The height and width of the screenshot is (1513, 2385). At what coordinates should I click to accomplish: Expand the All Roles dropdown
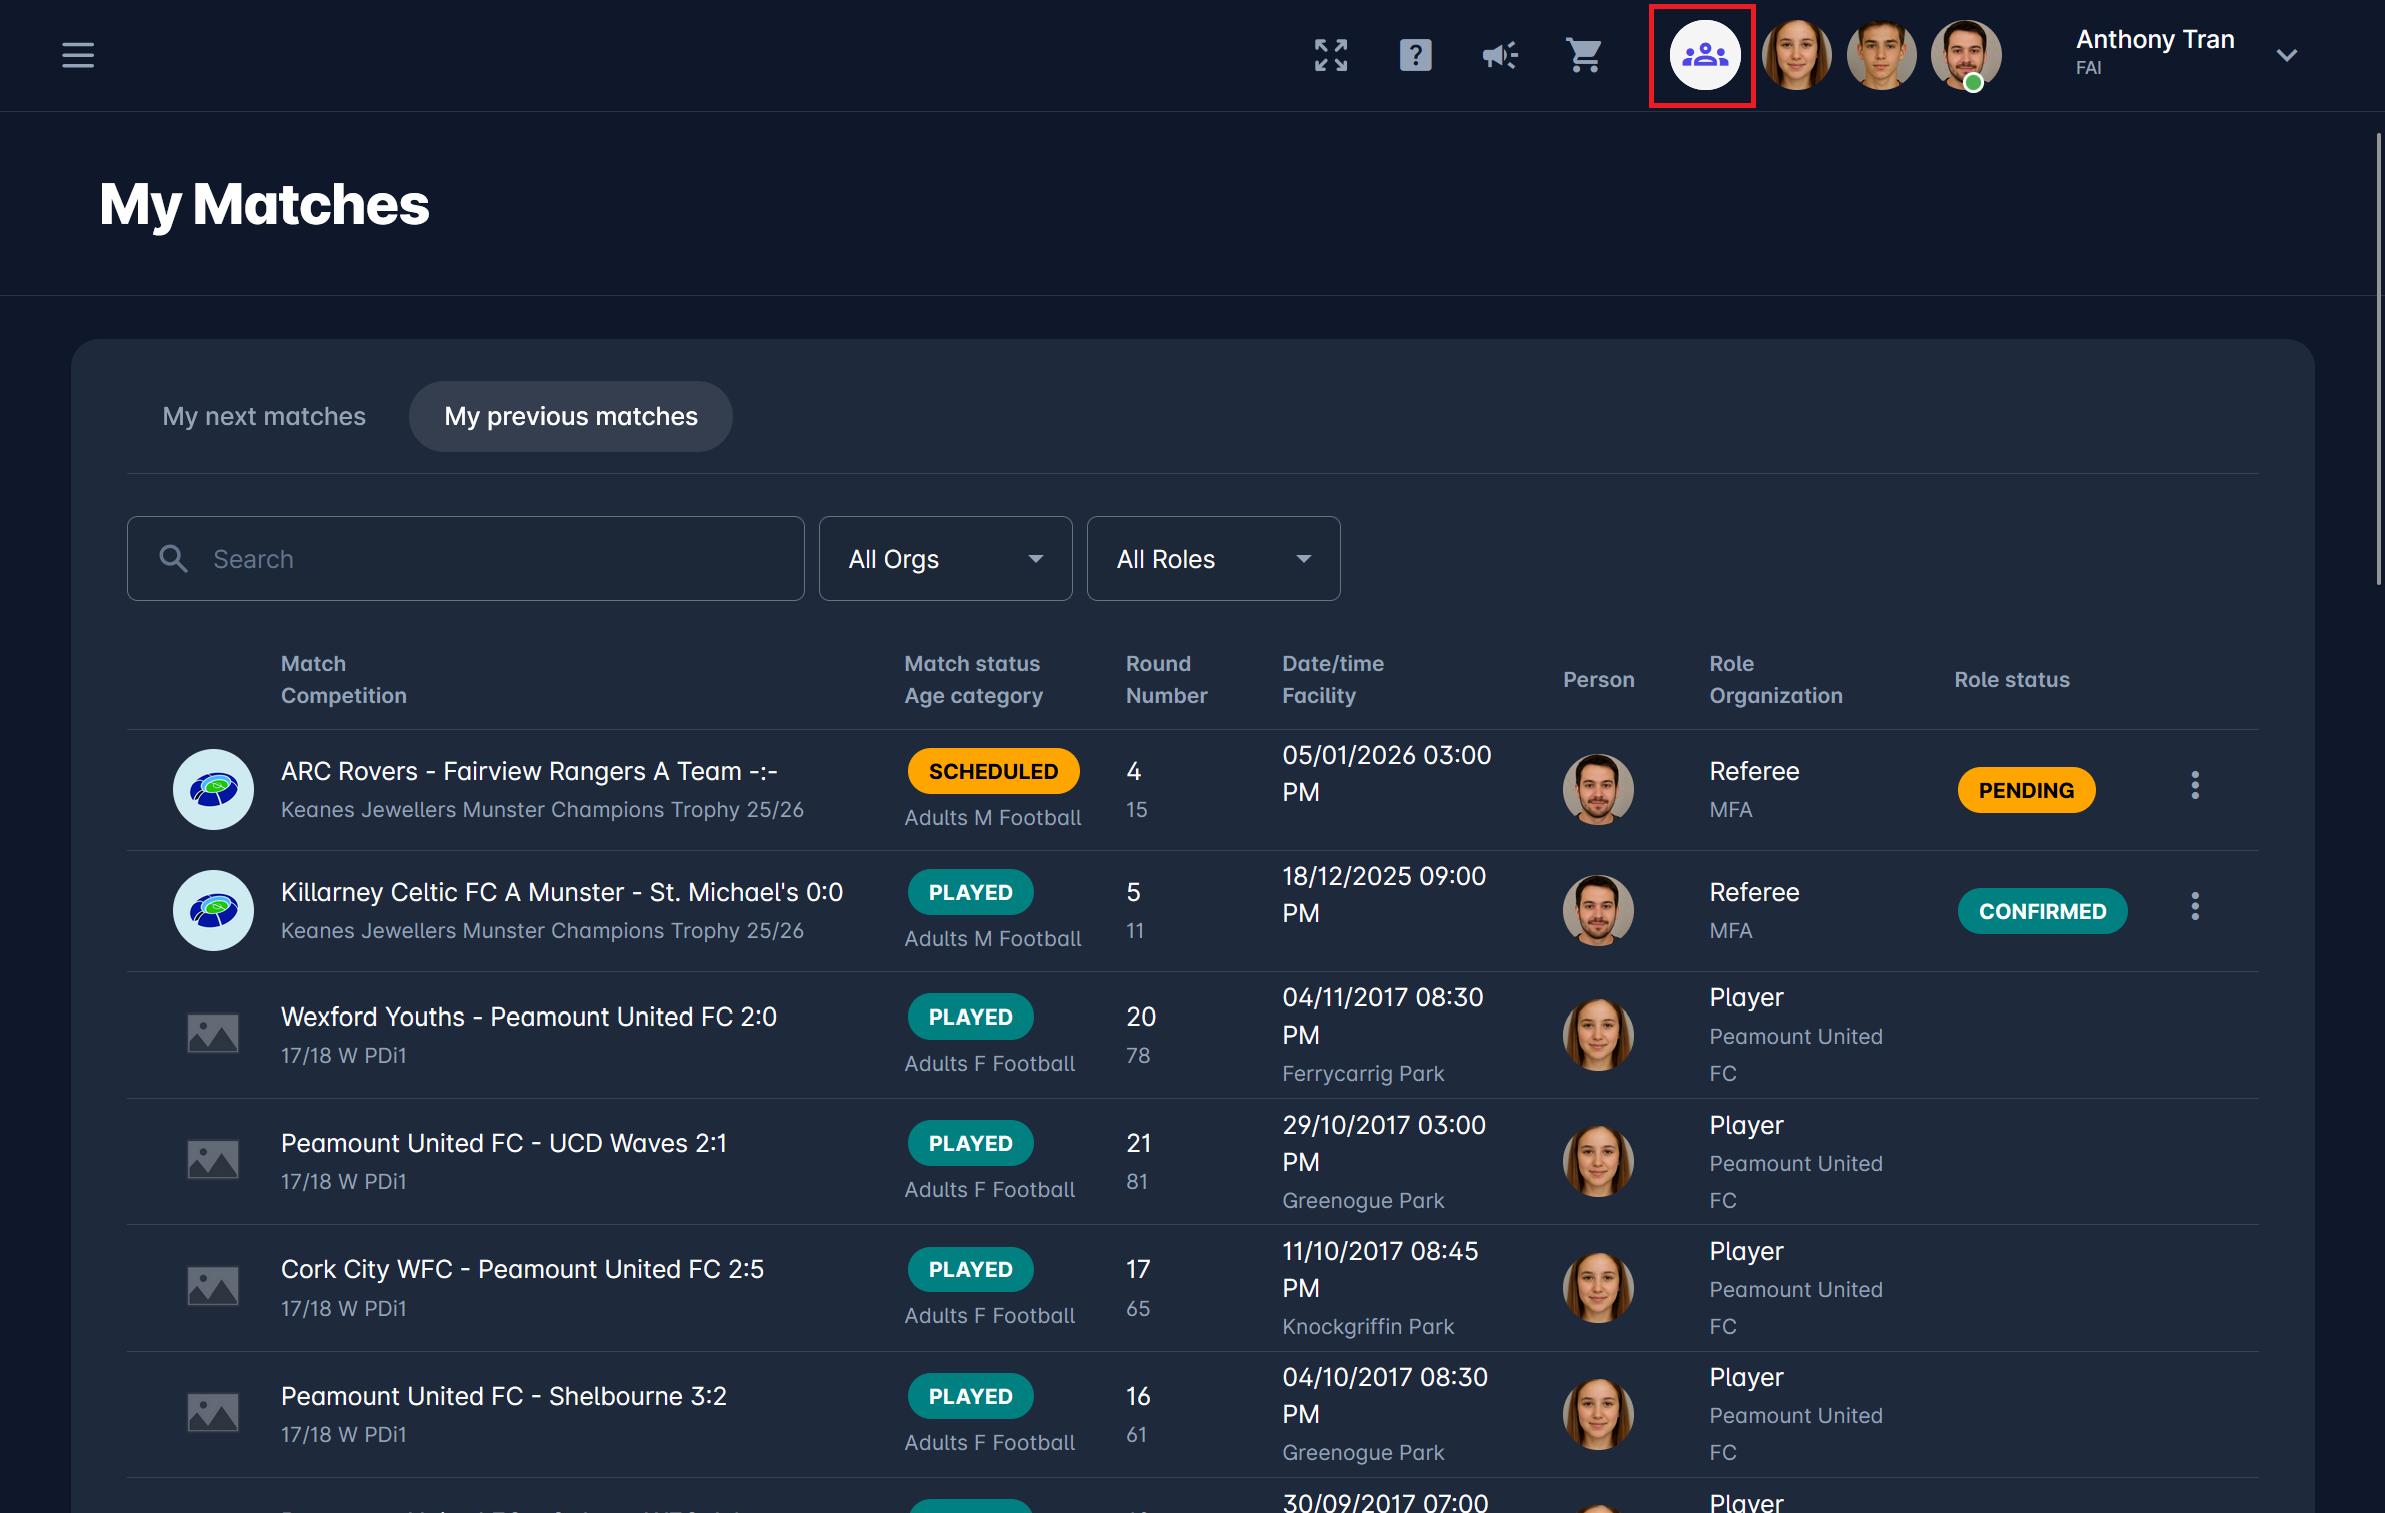pyautogui.click(x=1213, y=559)
